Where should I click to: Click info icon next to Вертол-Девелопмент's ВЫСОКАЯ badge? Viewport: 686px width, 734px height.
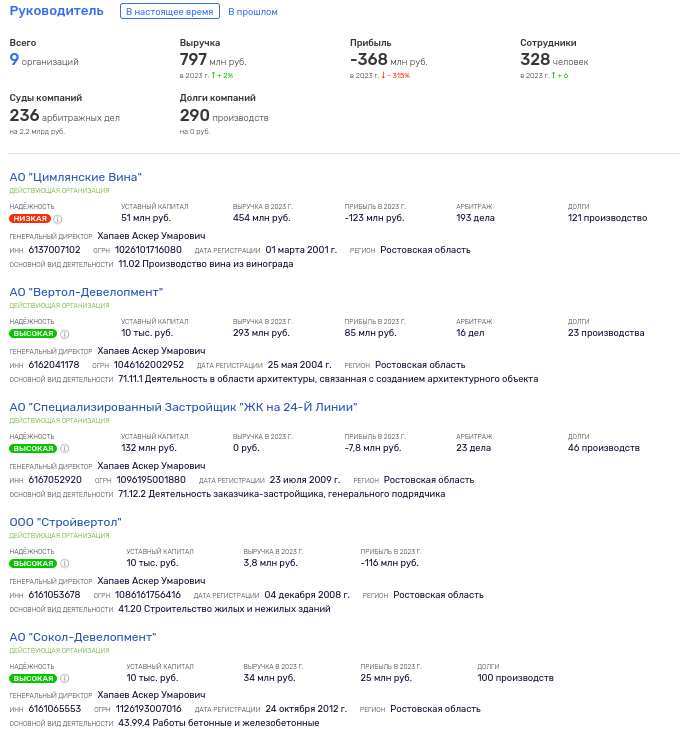pyautogui.click(x=65, y=334)
